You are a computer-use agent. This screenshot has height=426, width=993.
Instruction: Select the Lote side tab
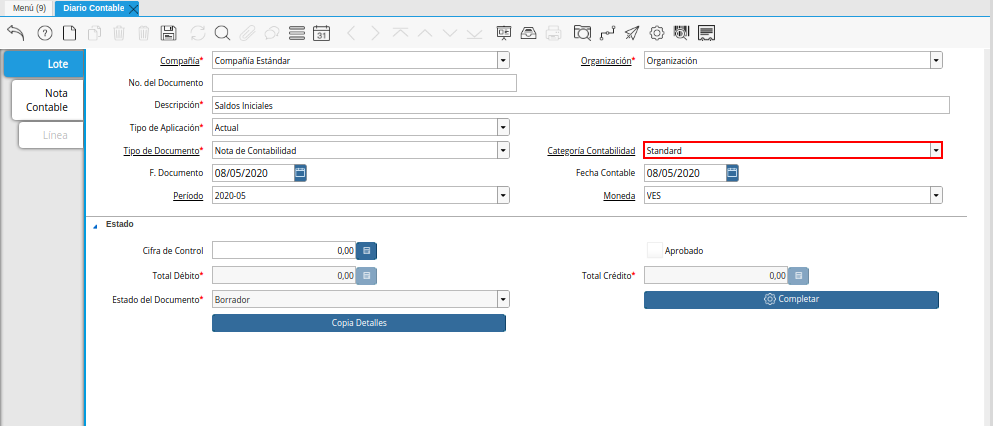click(x=44, y=64)
